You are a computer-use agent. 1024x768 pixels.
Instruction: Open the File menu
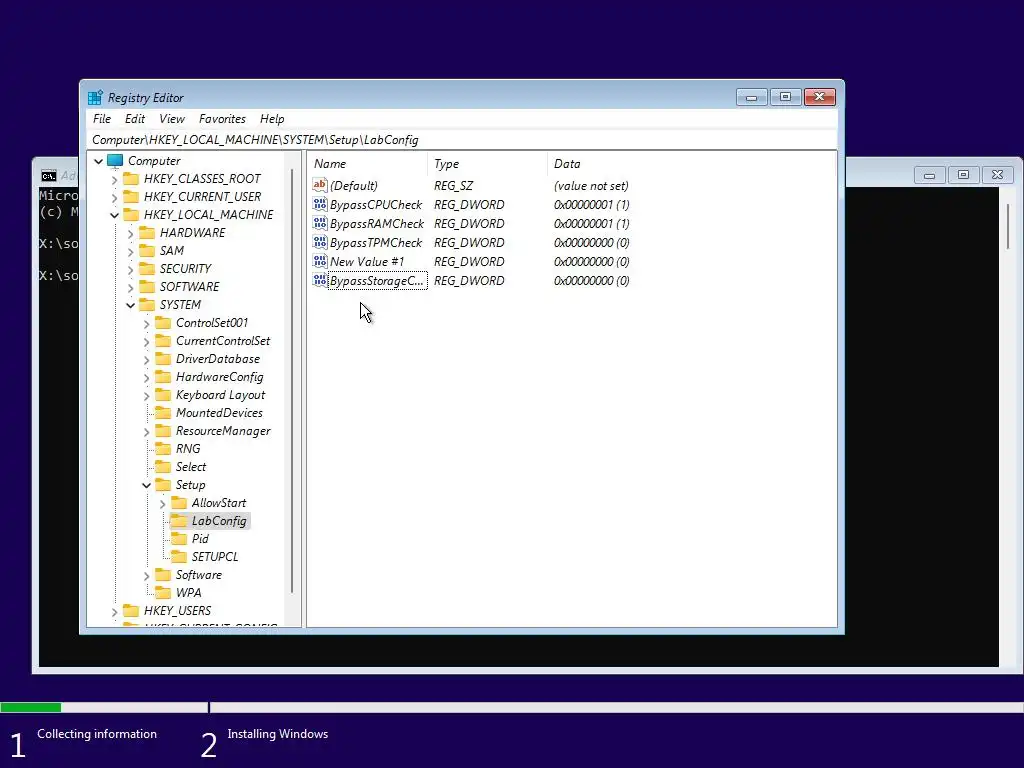pyautogui.click(x=102, y=119)
